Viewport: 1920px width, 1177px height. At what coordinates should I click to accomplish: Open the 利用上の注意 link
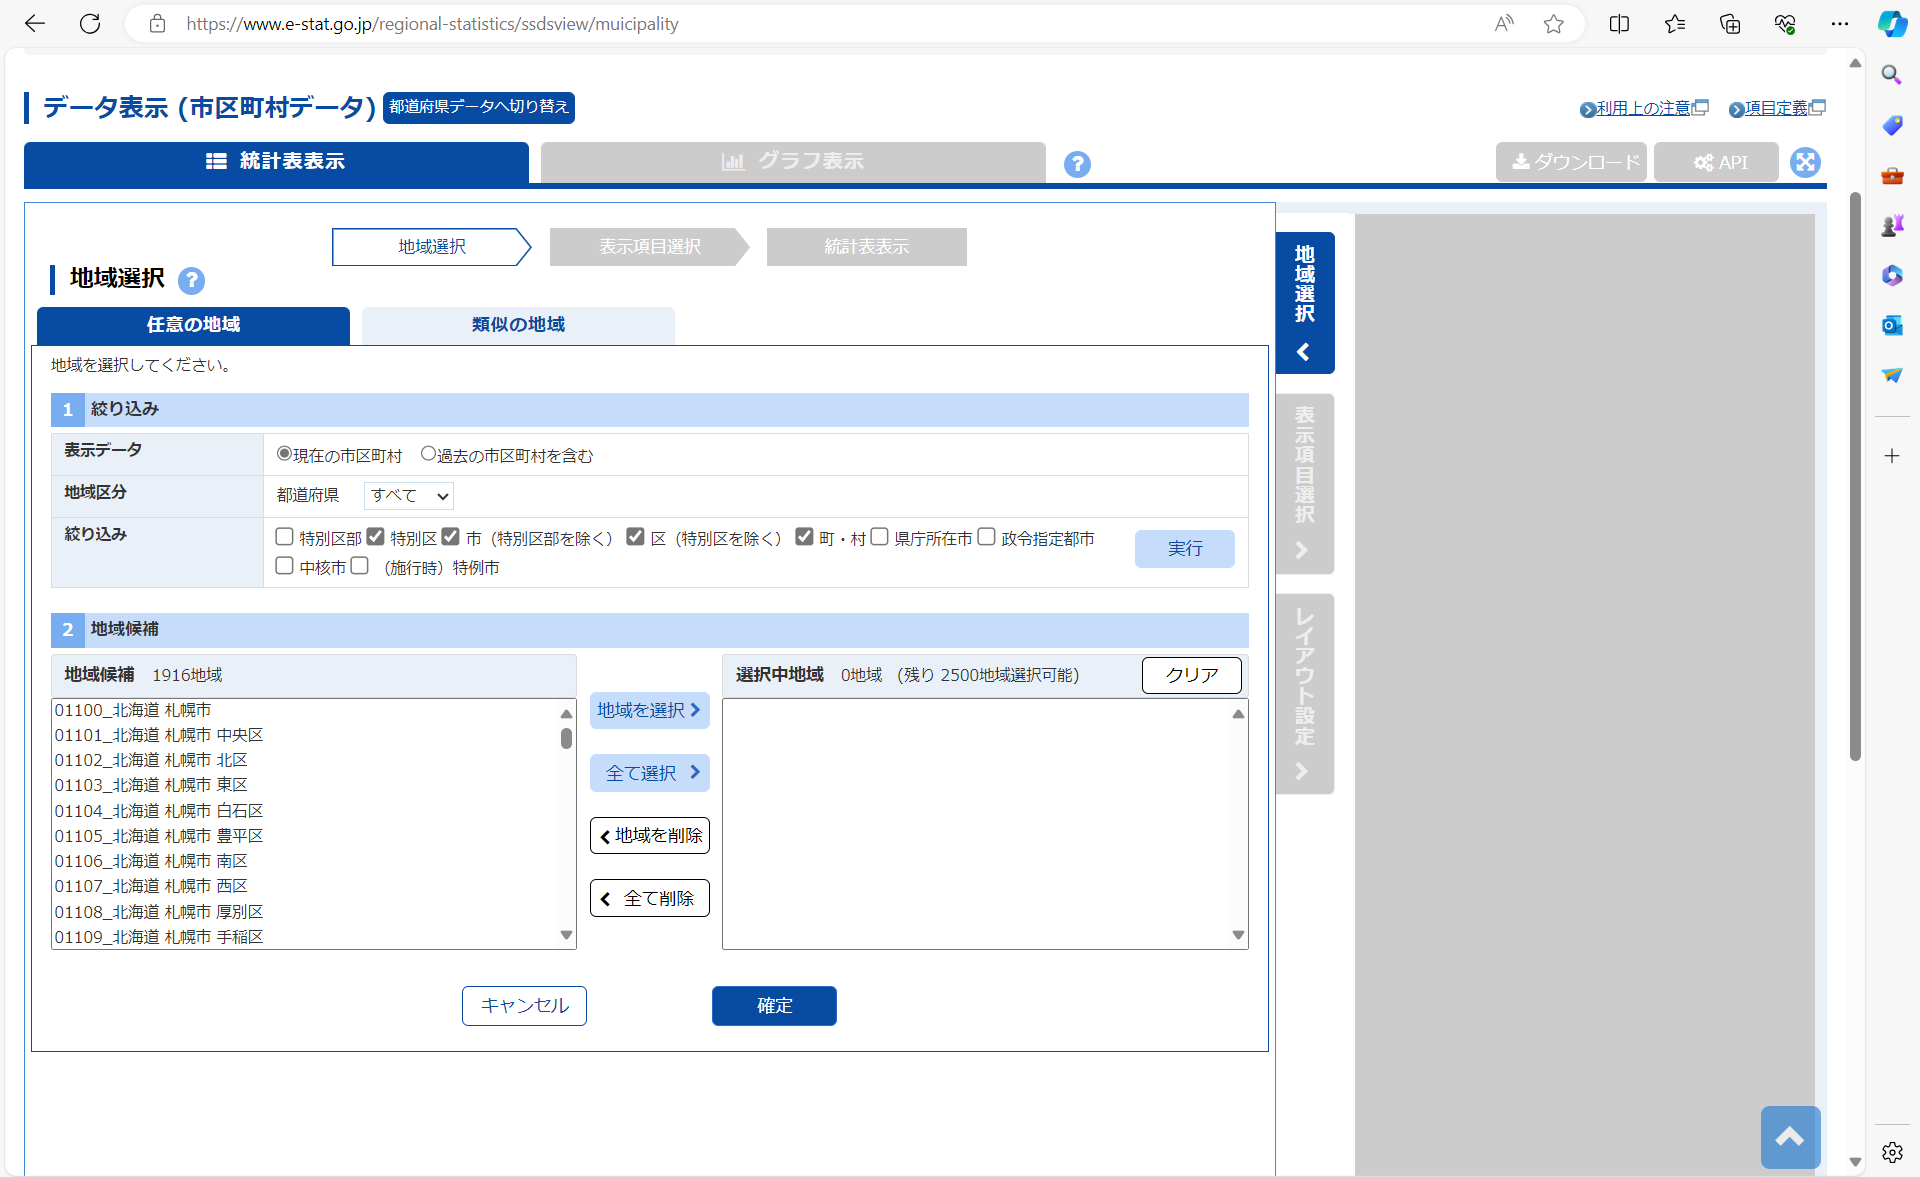[1642, 108]
